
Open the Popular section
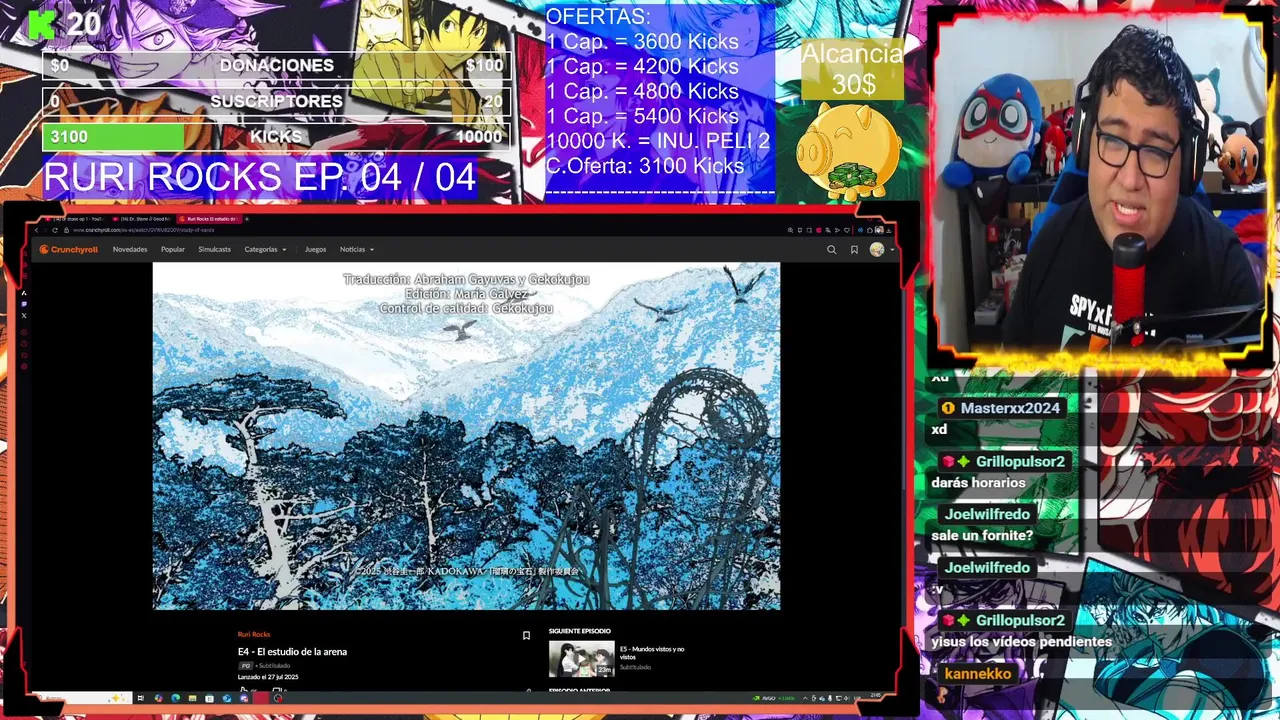(x=173, y=249)
